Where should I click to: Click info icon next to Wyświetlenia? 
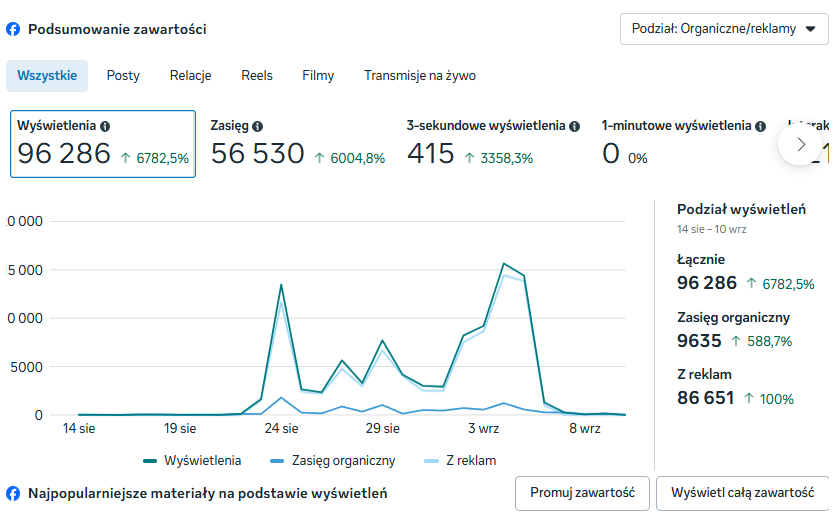click(x=105, y=126)
